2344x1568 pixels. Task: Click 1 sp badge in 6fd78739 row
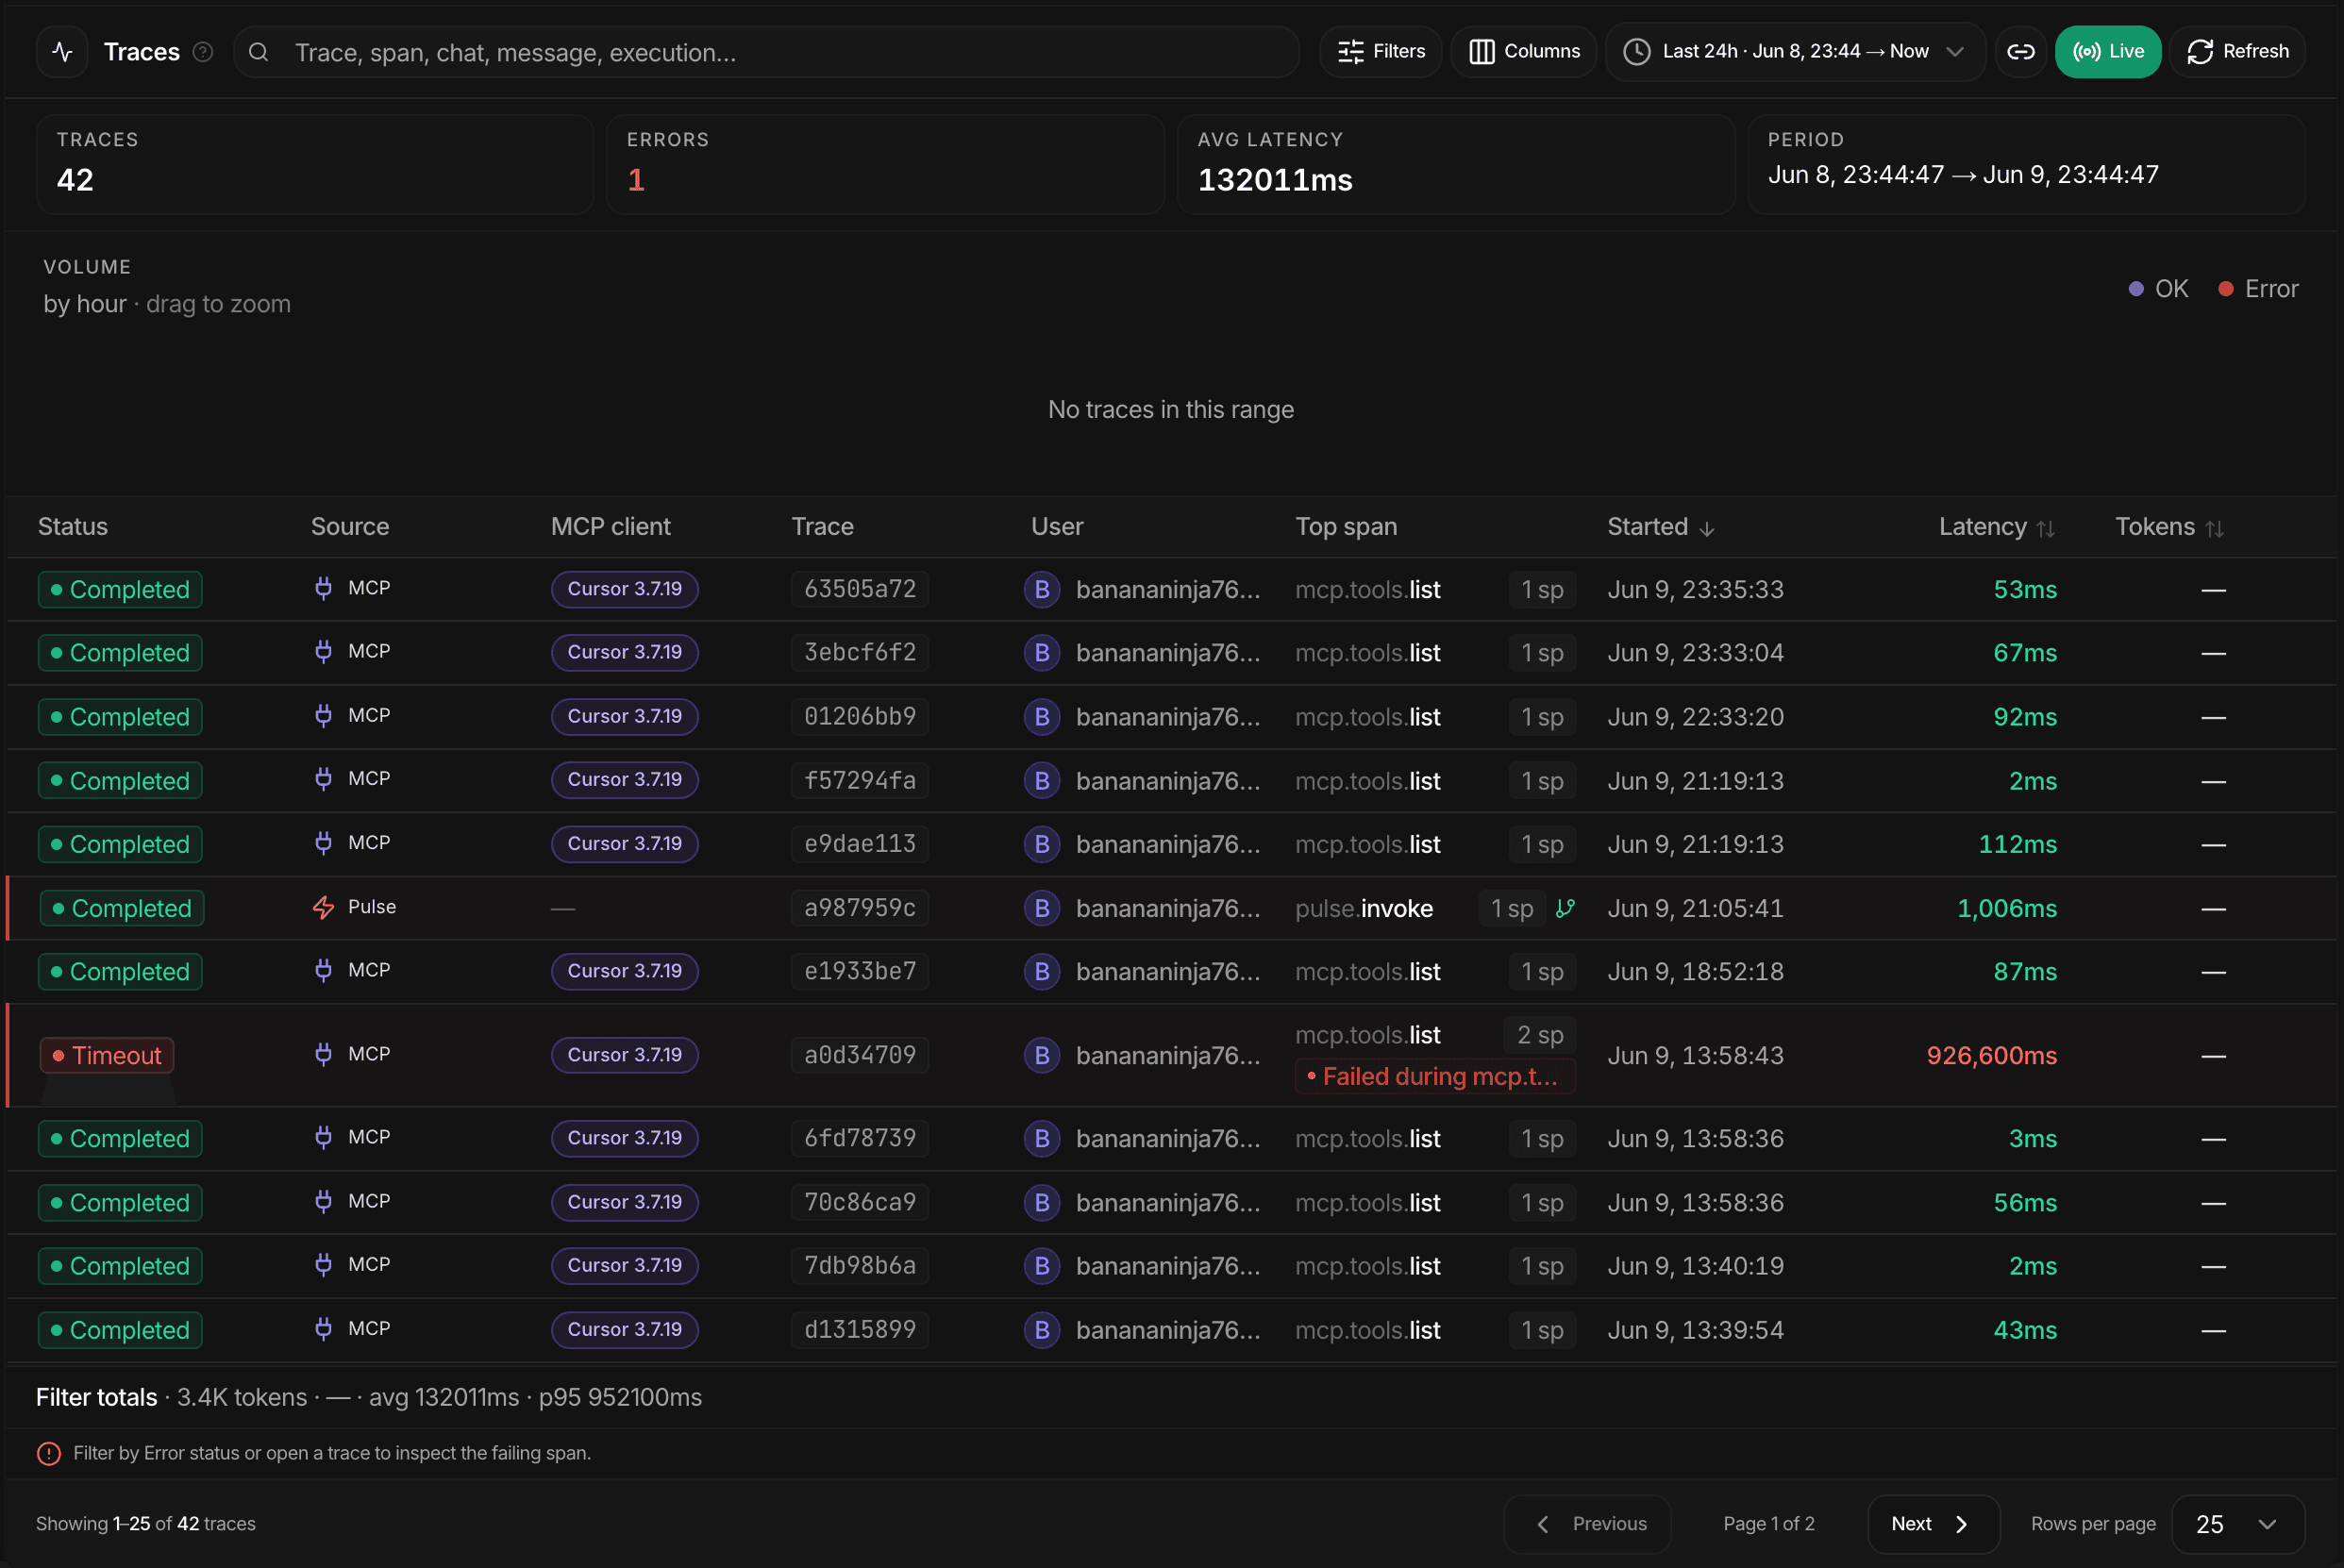pos(1542,1139)
